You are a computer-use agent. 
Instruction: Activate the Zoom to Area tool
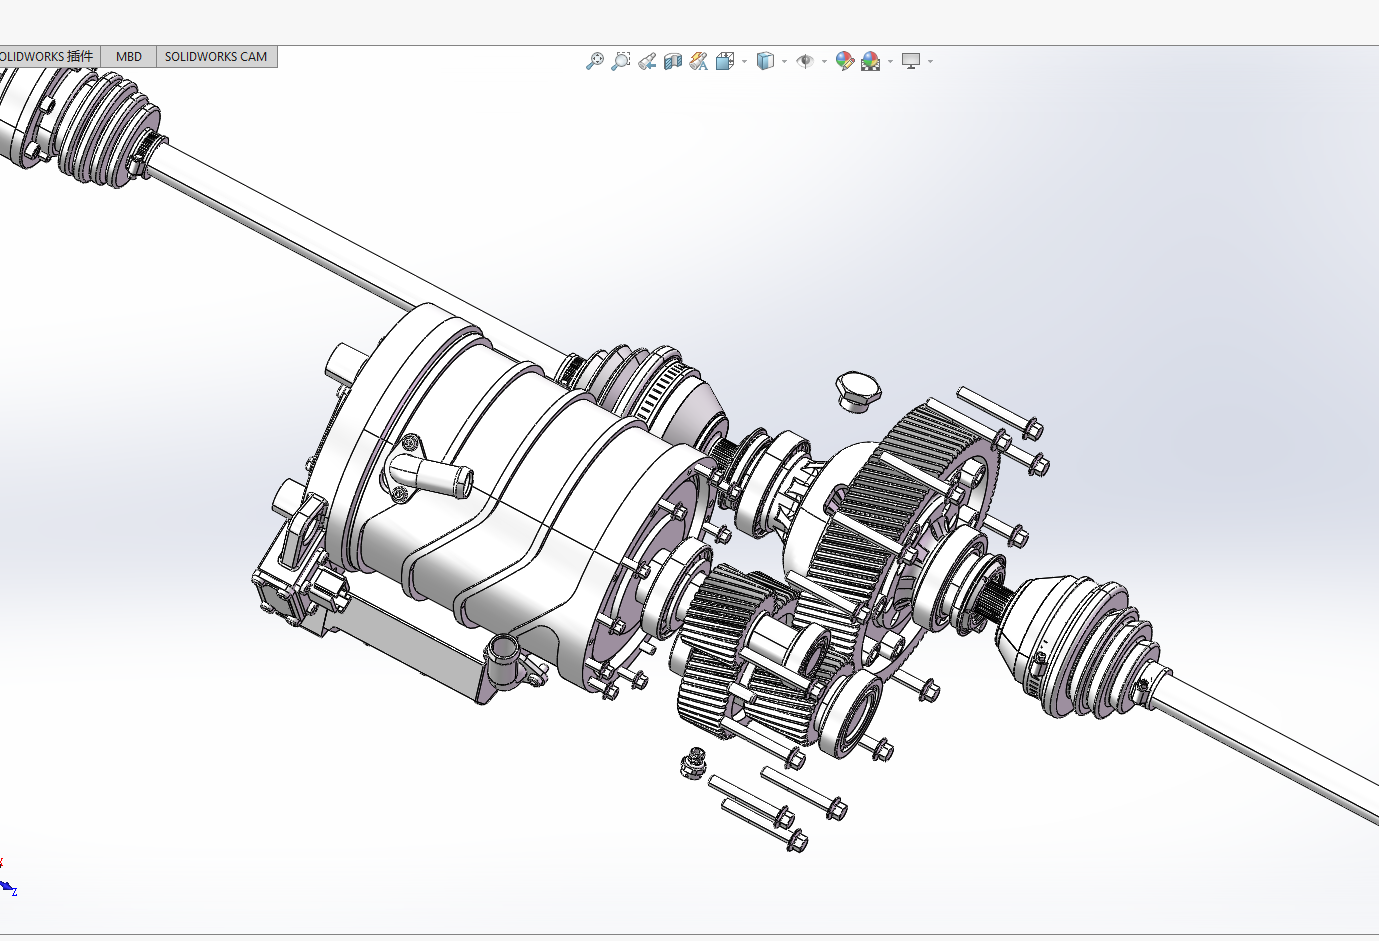tap(621, 61)
